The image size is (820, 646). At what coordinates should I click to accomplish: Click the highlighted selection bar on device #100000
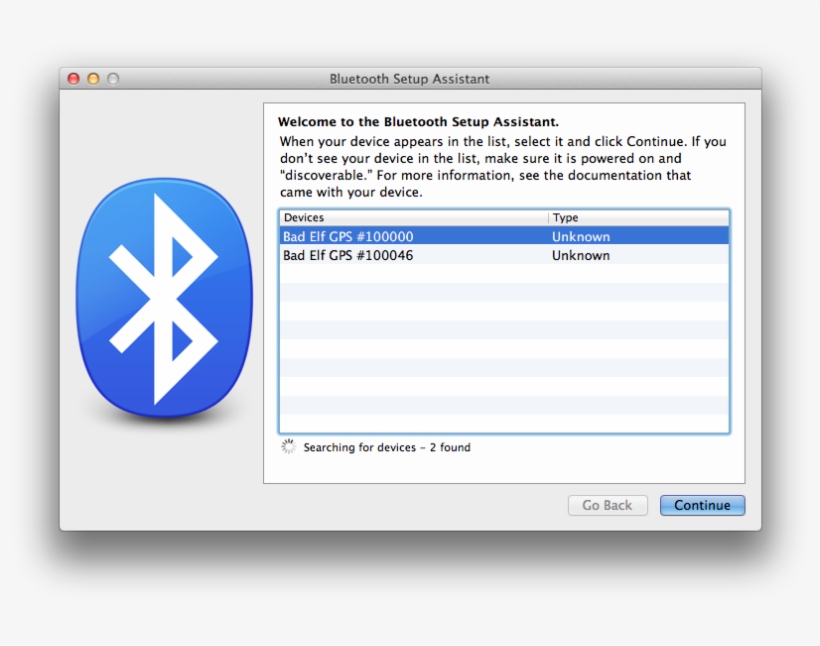pos(500,237)
